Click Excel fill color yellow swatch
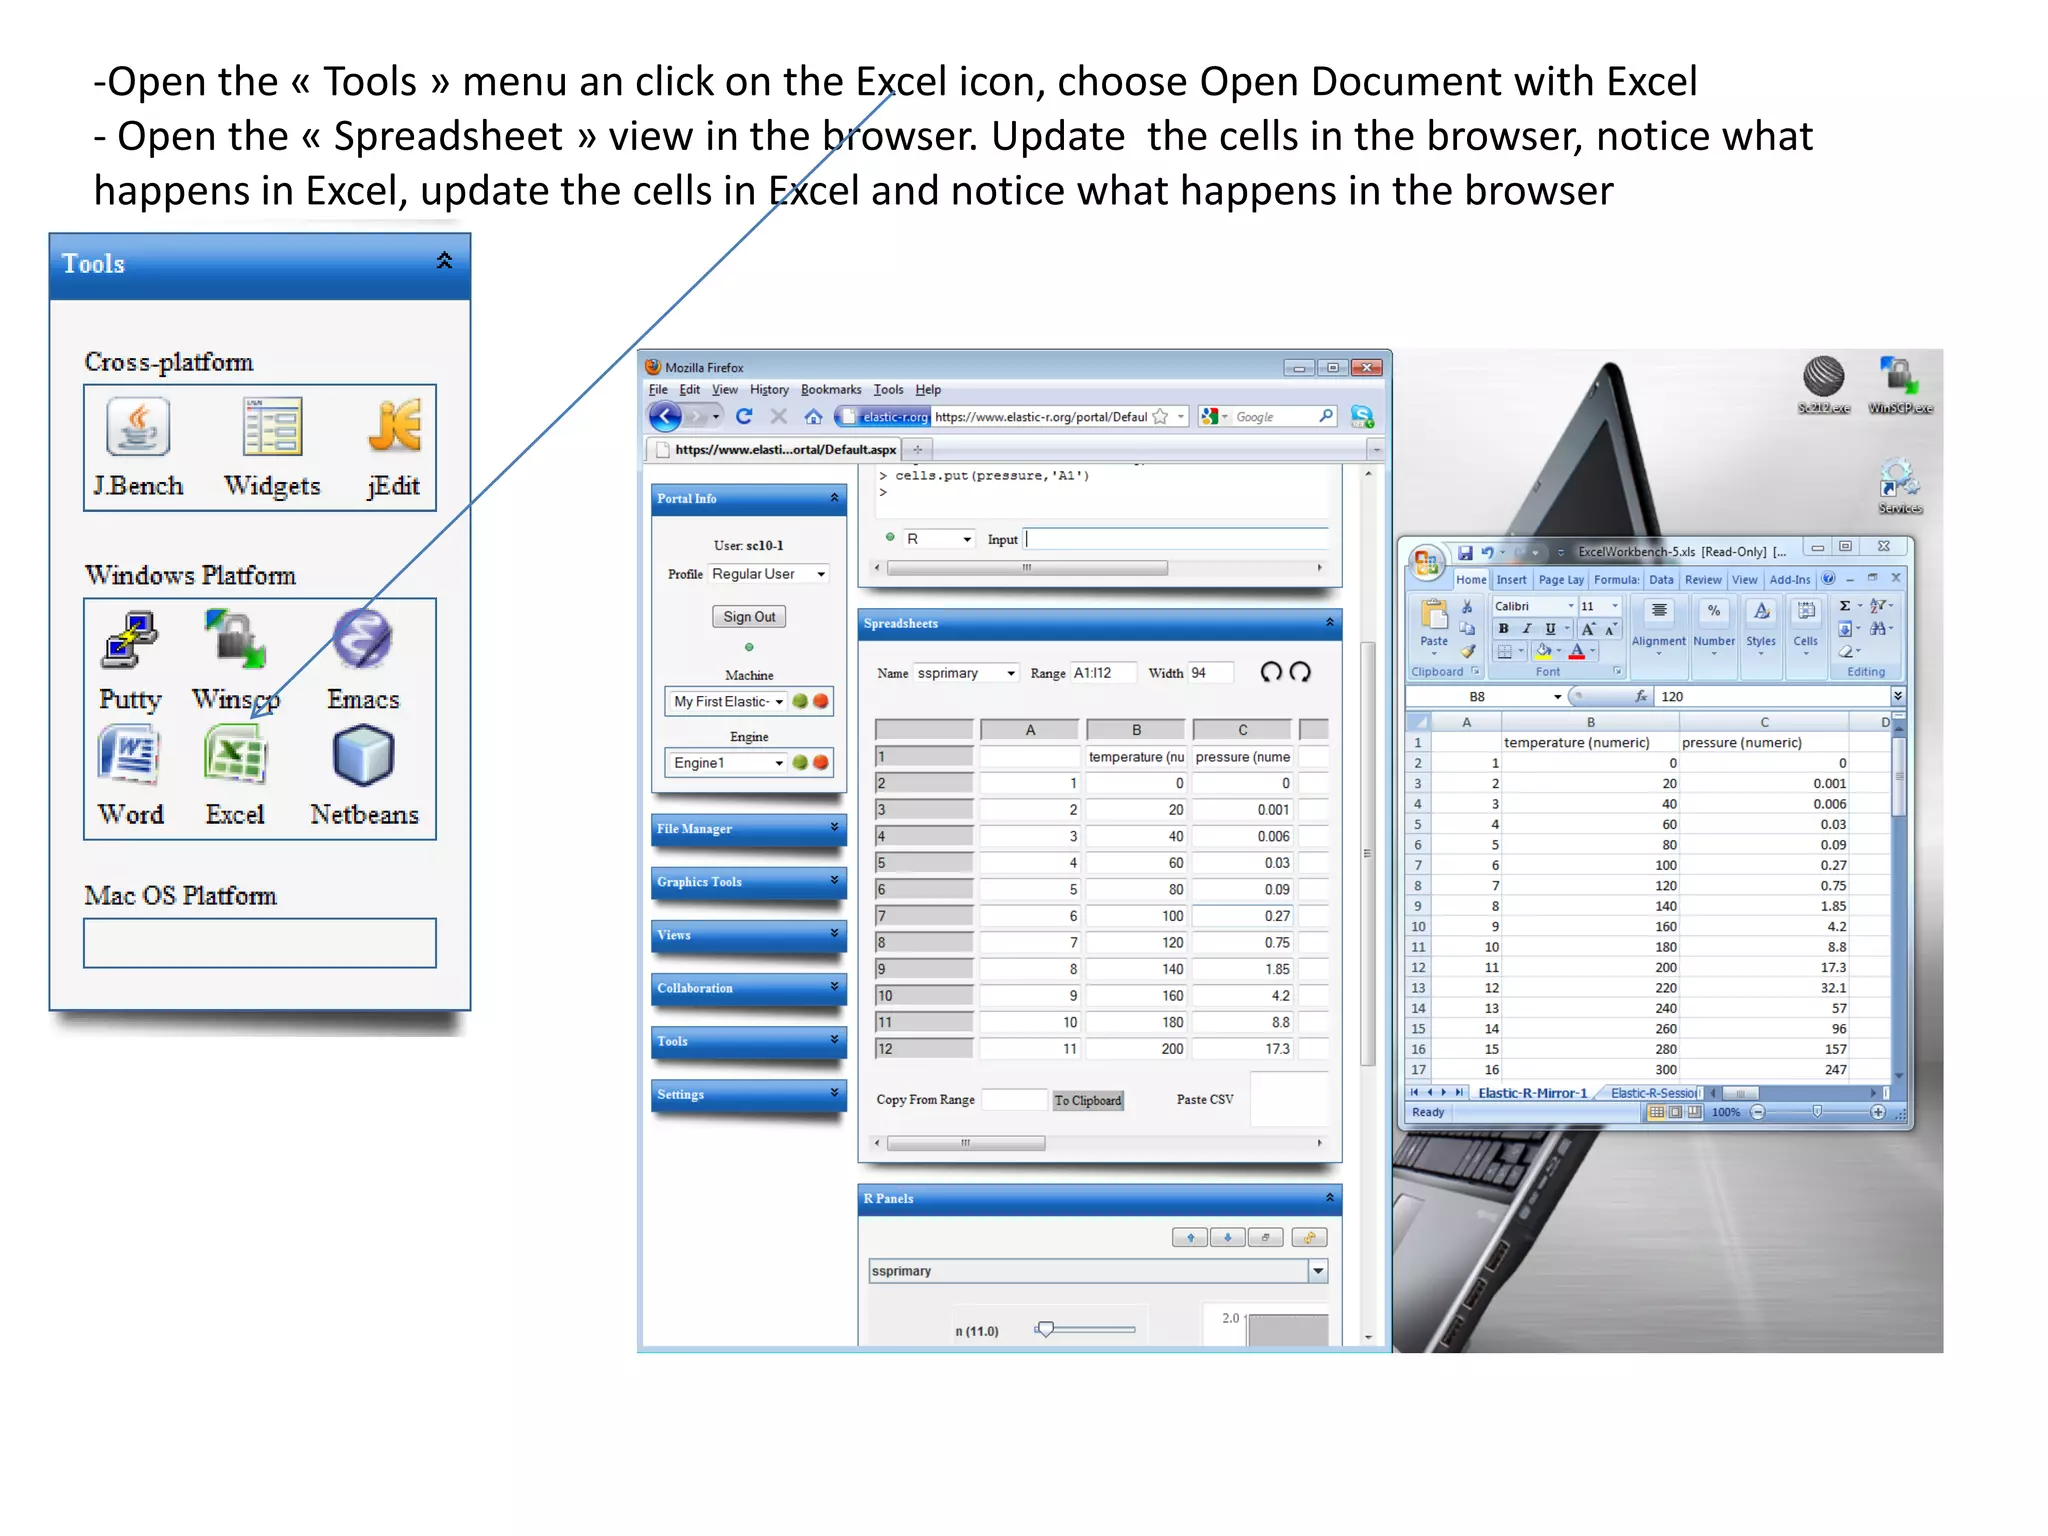This screenshot has height=1536, width=2048. (1545, 651)
